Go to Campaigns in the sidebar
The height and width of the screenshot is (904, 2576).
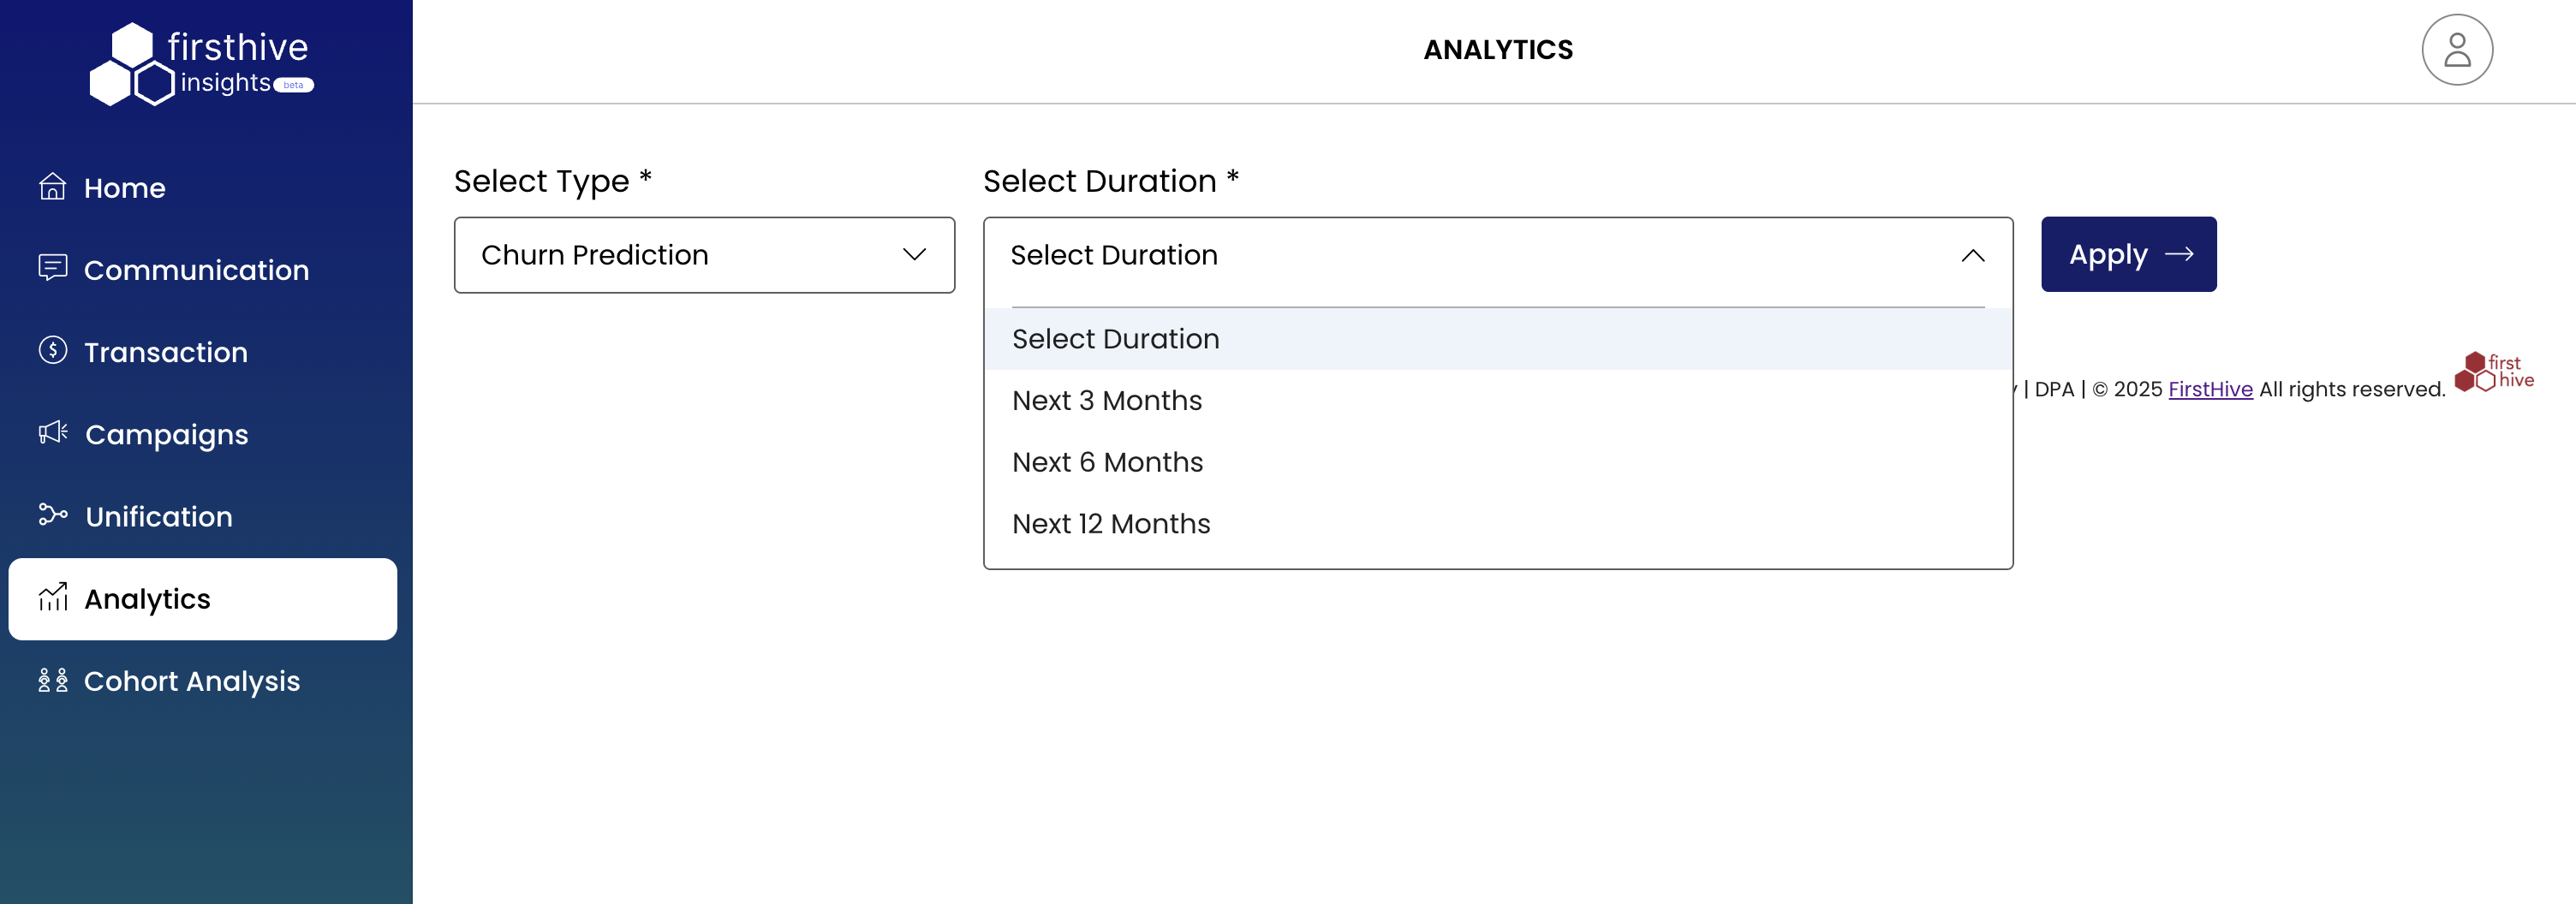coord(166,435)
